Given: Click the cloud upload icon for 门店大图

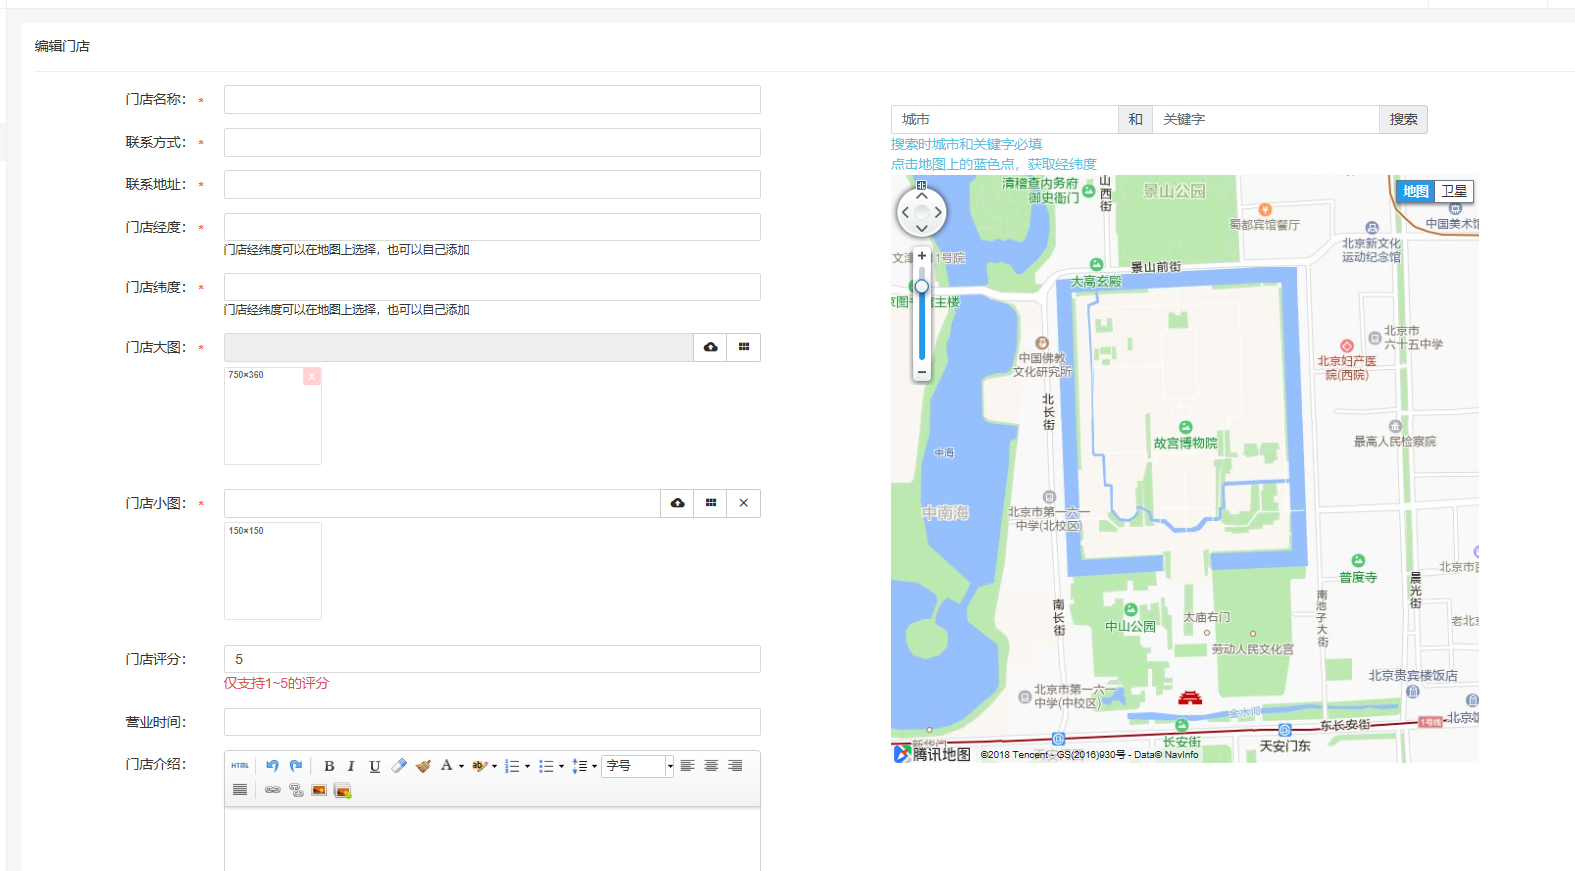Looking at the screenshot, I should click(x=710, y=347).
